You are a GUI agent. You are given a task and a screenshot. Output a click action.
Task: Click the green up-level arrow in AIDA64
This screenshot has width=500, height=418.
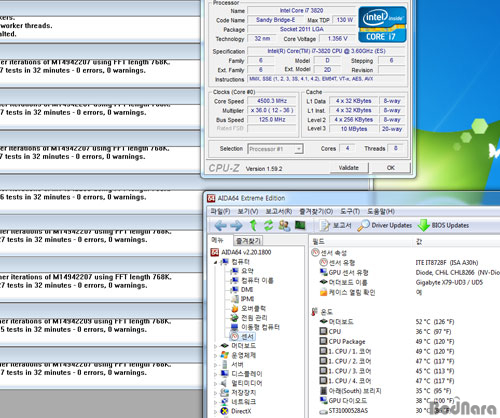pos(253,225)
